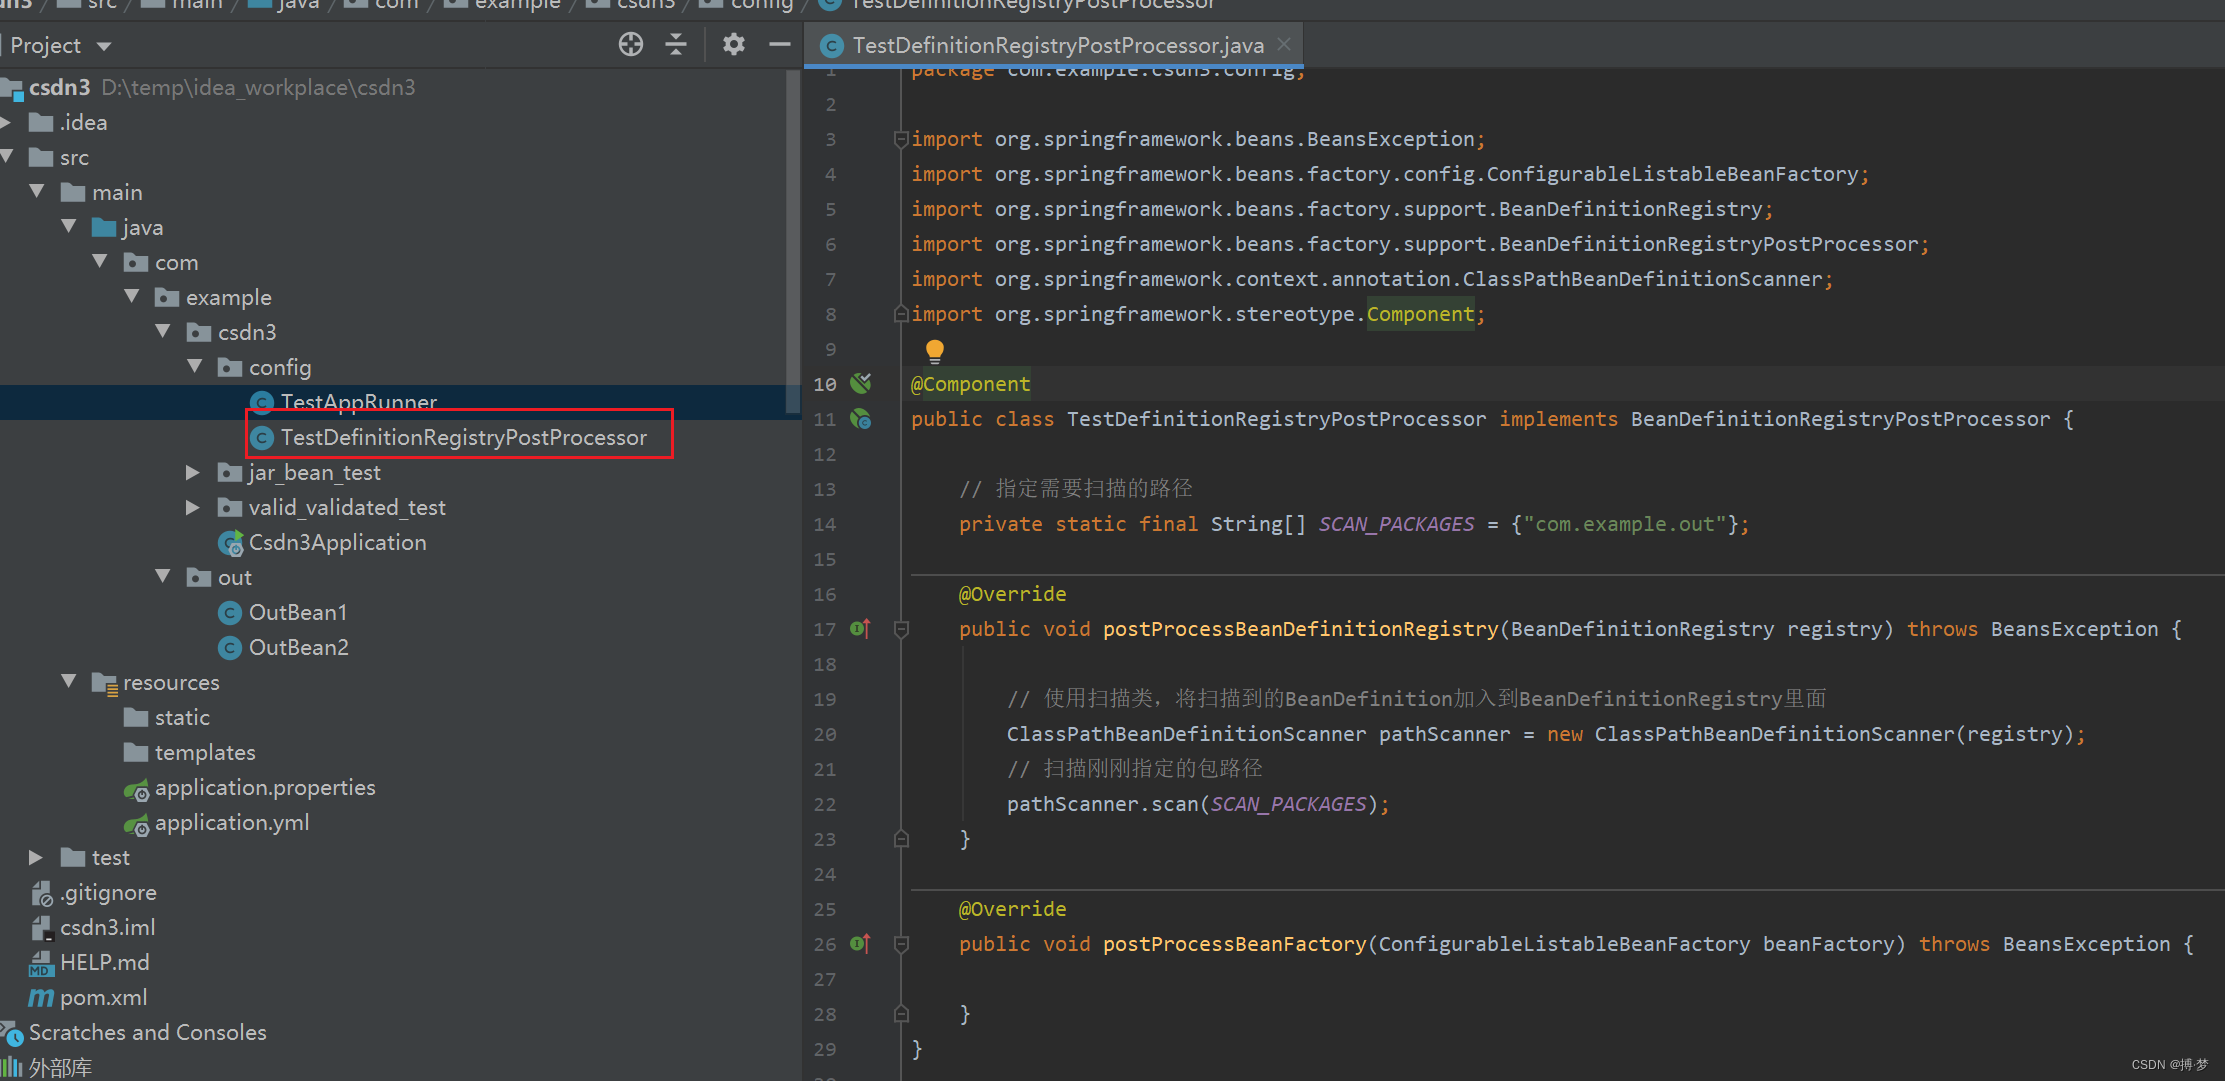Viewport: 2225px width, 1081px height.
Task: Fold postProcessBeanDefinitionRegistry method on line 17
Action: click(901, 629)
